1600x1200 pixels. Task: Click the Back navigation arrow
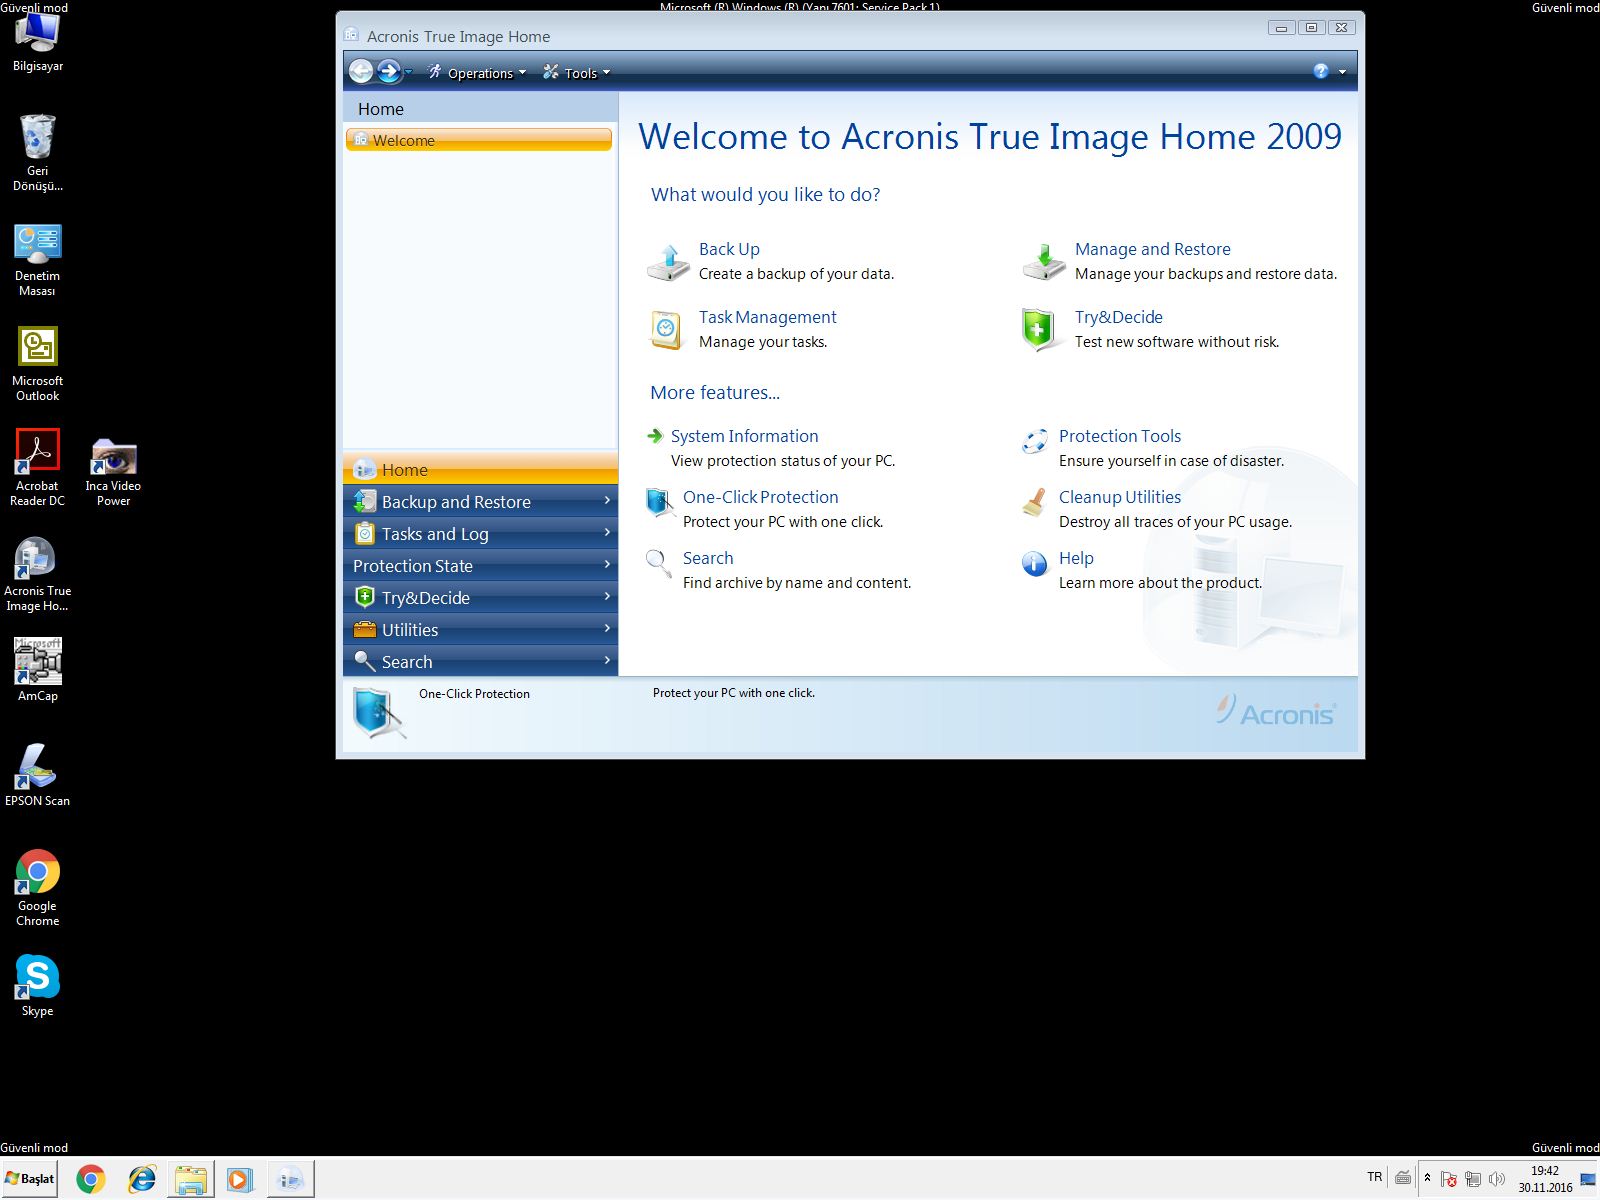[x=361, y=71]
